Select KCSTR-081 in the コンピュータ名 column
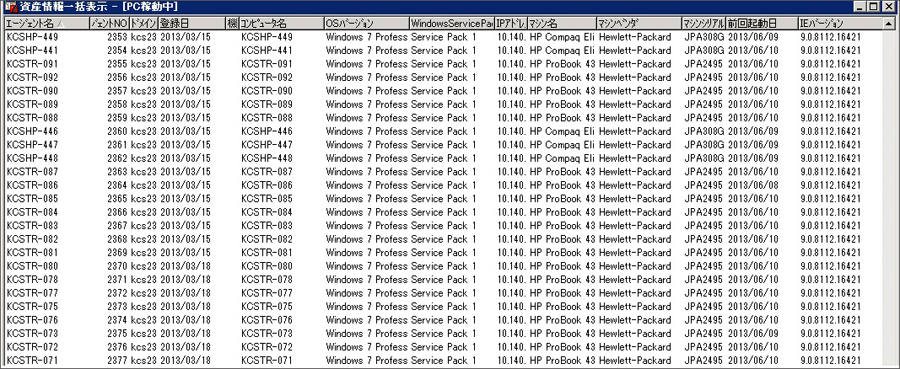The image size is (900, 369). [x=267, y=253]
